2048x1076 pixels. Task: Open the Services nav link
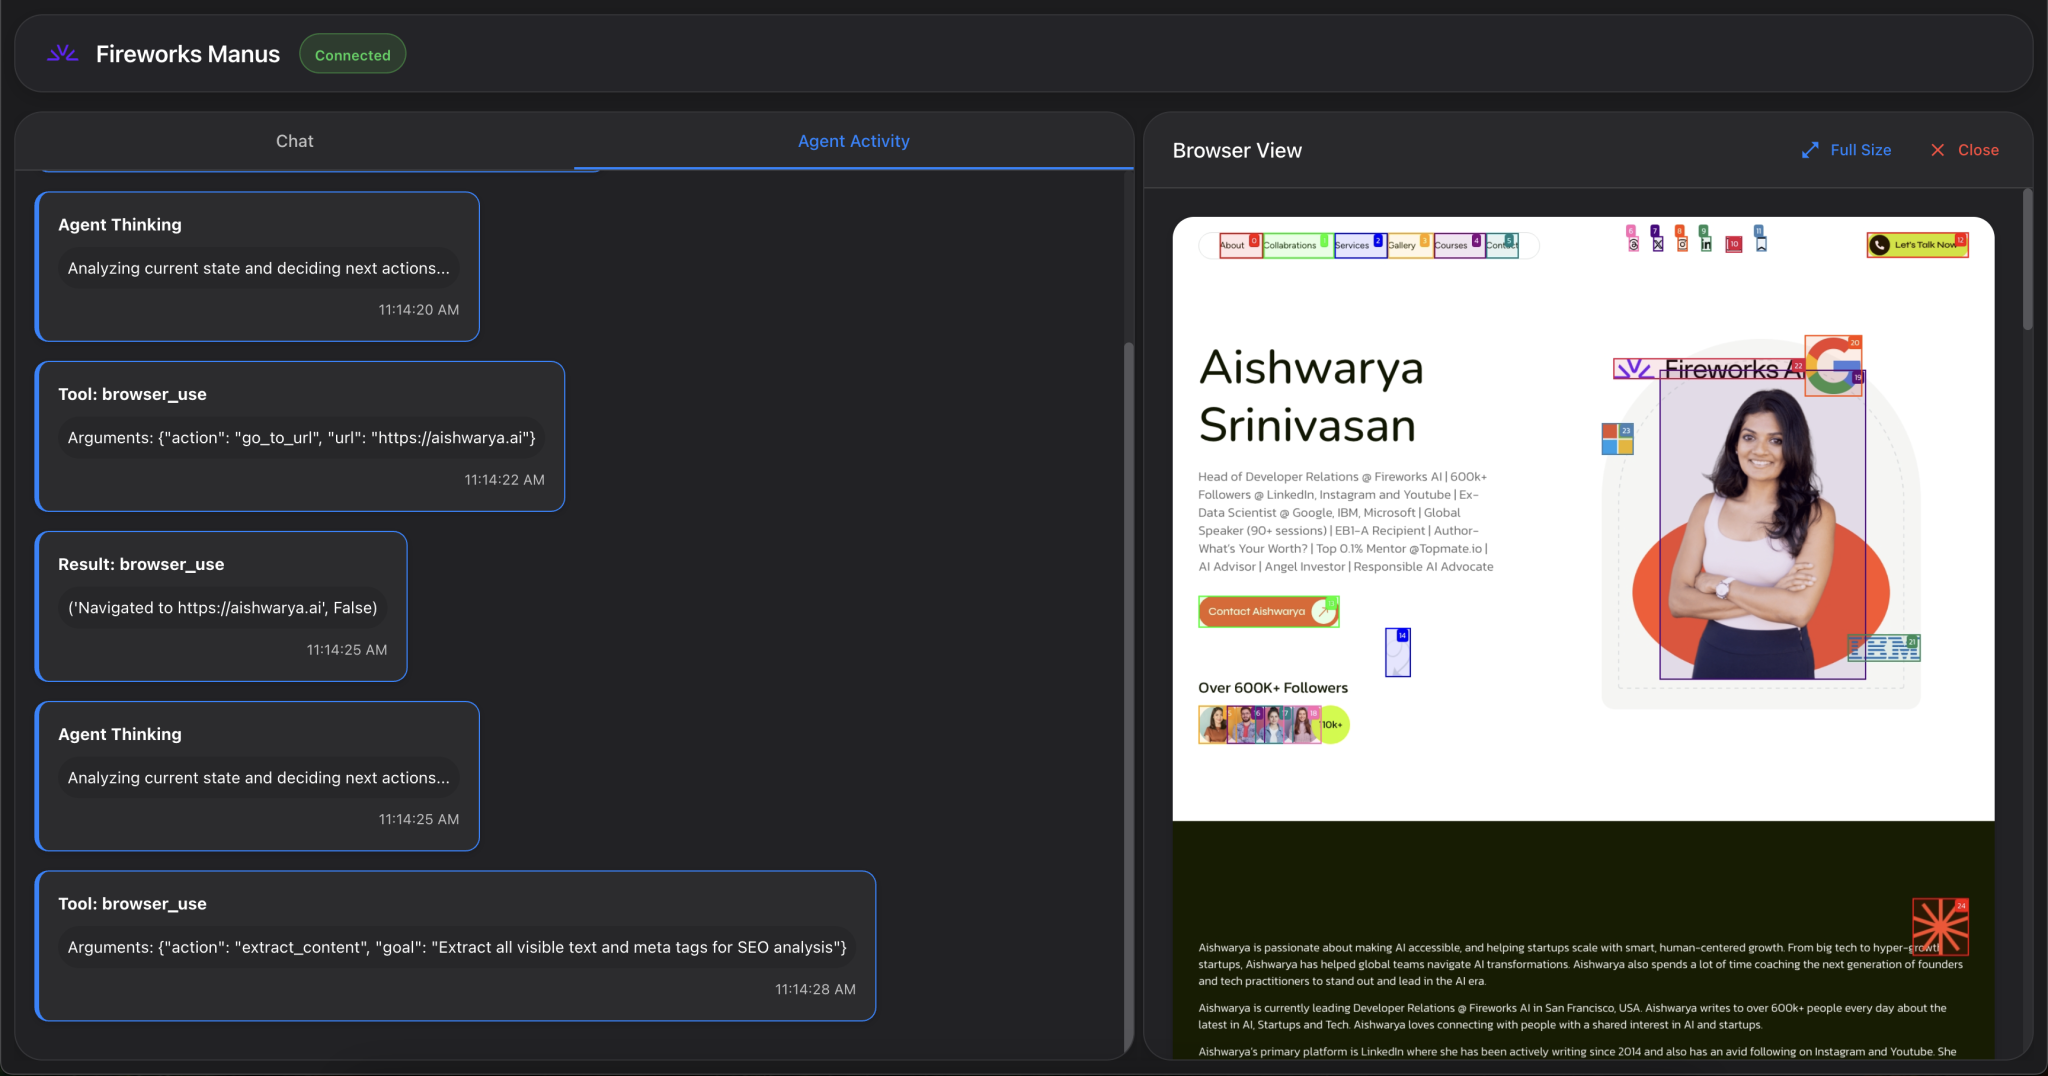click(x=1360, y=245)
